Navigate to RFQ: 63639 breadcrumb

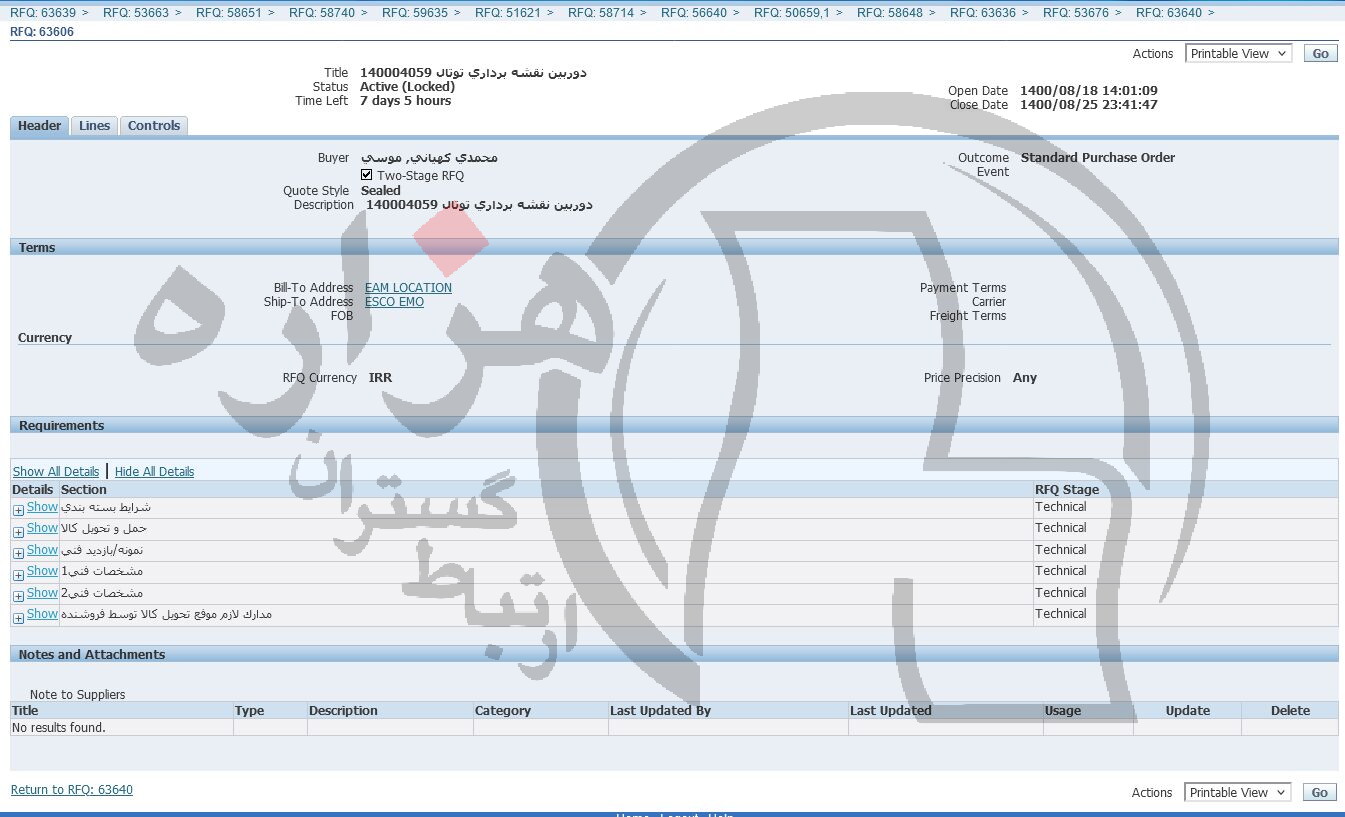click(43, 13)
